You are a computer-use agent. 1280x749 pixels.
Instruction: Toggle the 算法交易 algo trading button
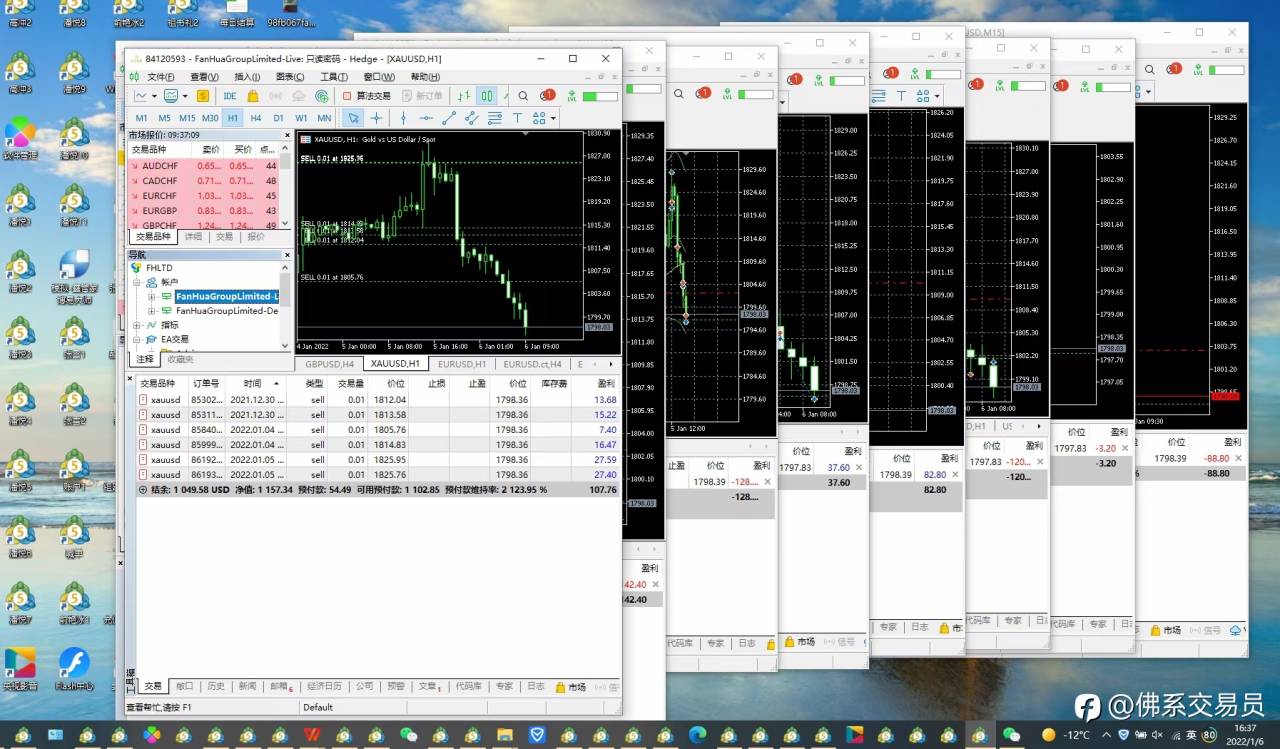[x=366, y=96]
